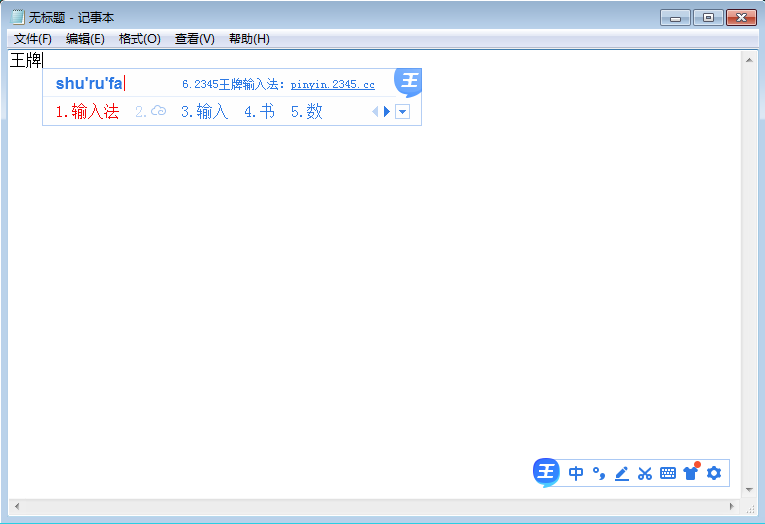Expand the candidate list dropdown arrow
This screenshot has width=765, height=524.
pos(402,112)
